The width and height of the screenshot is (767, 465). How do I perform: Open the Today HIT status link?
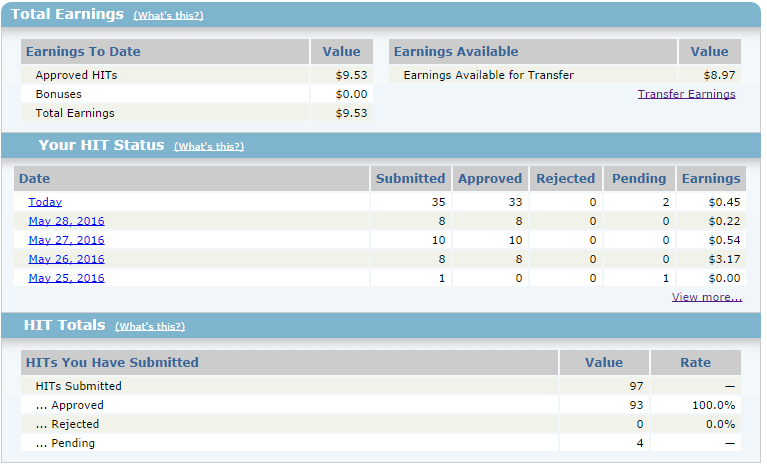point(45,202)
